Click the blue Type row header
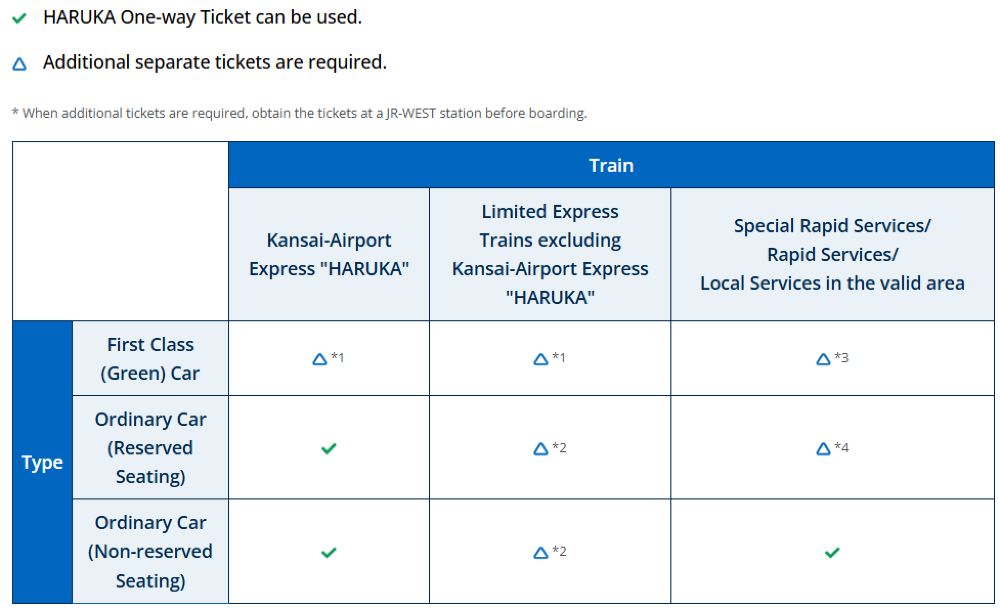Image resolution: width=1000 pixels, height=609 pixels. tap(42, 463)
